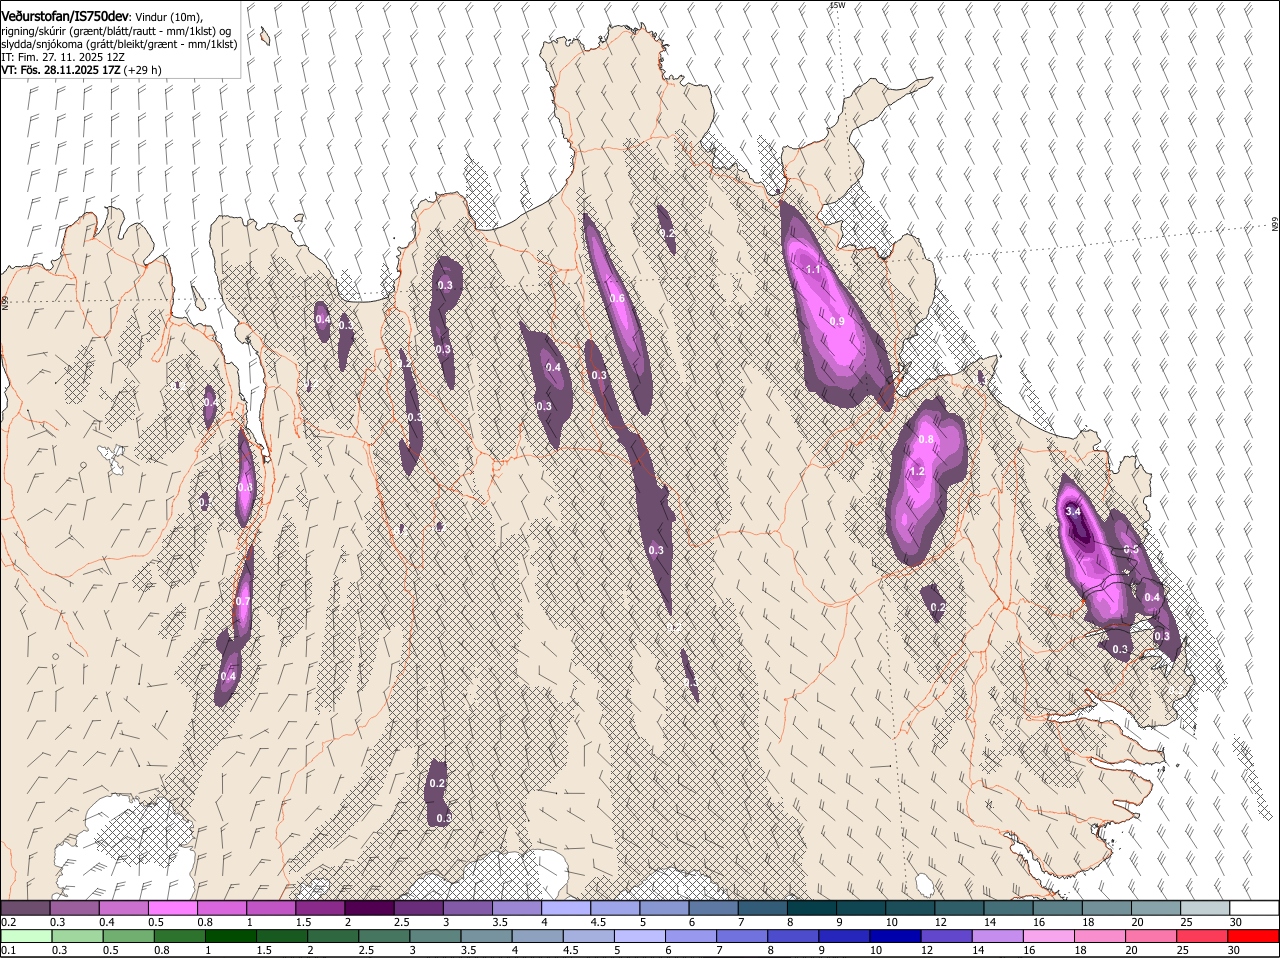Image resolution: width=1280 pixels, height=958 pixels.
Task: Click the 'Vindur (10m)' label in header
Action: point(168,18)
